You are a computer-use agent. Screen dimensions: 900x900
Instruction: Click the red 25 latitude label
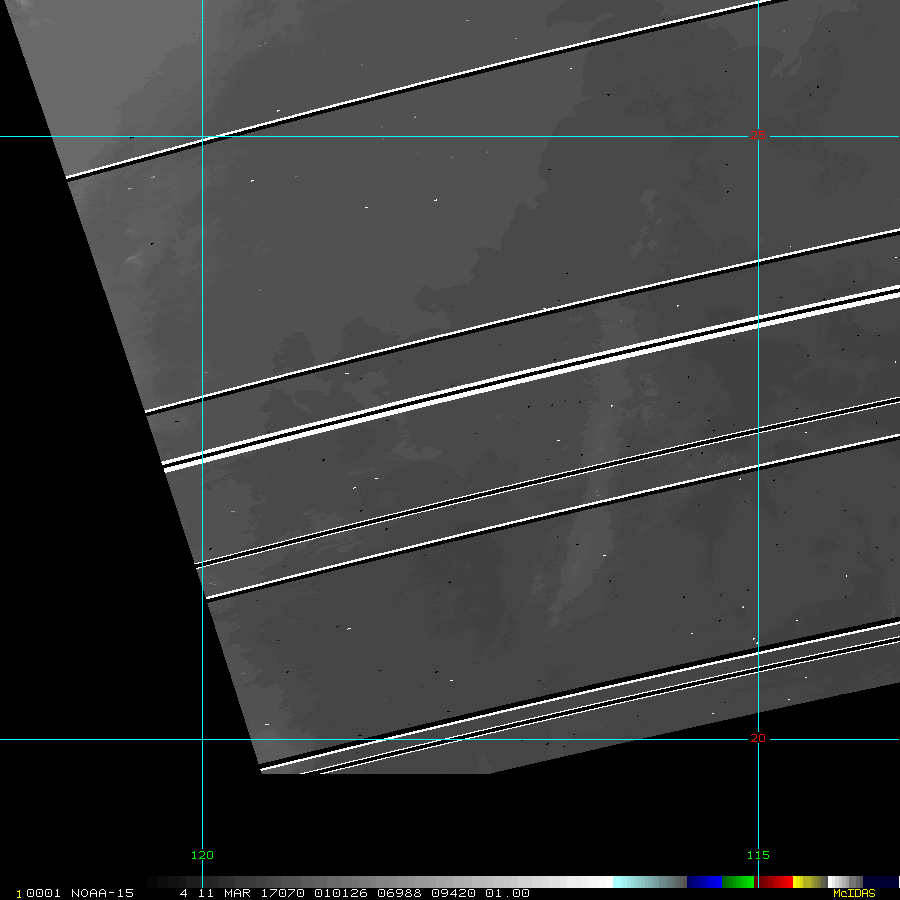point(758,136)
